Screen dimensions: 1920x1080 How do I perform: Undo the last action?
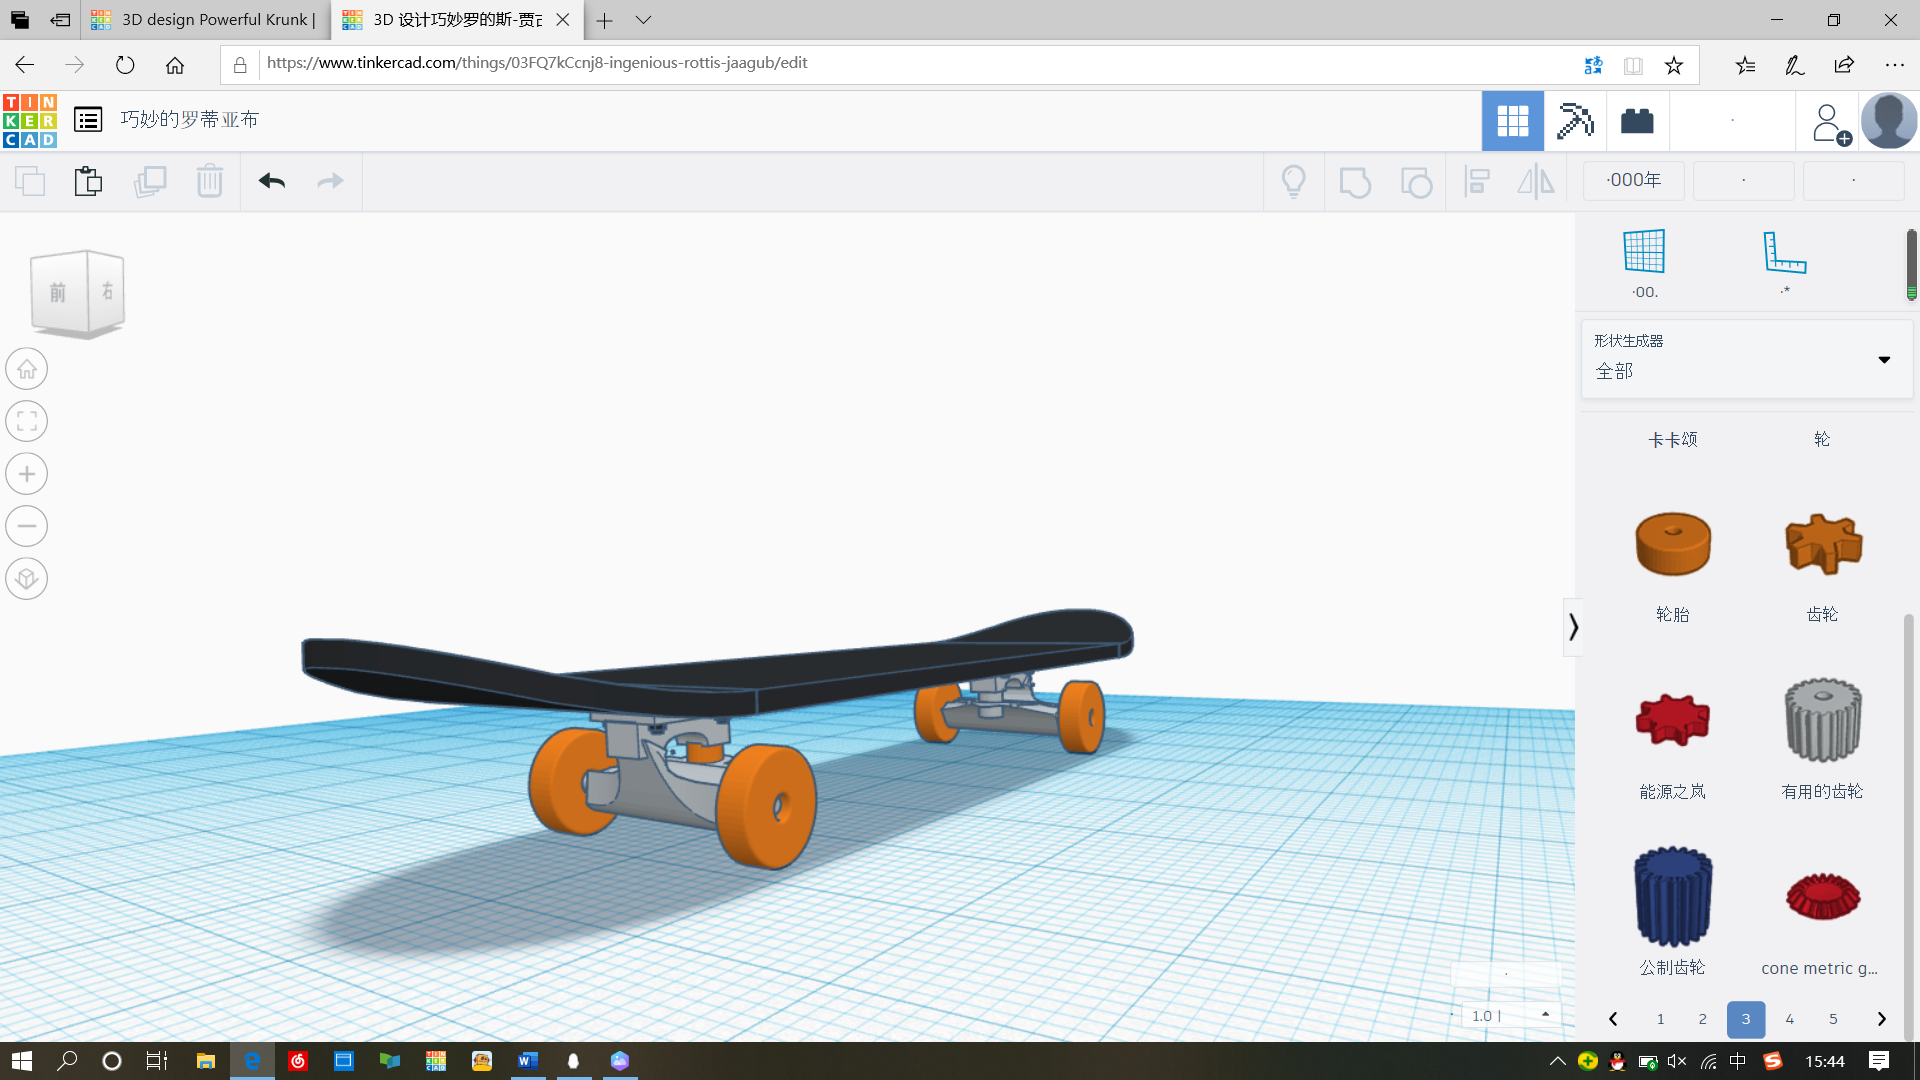click(x=272, y=181)
